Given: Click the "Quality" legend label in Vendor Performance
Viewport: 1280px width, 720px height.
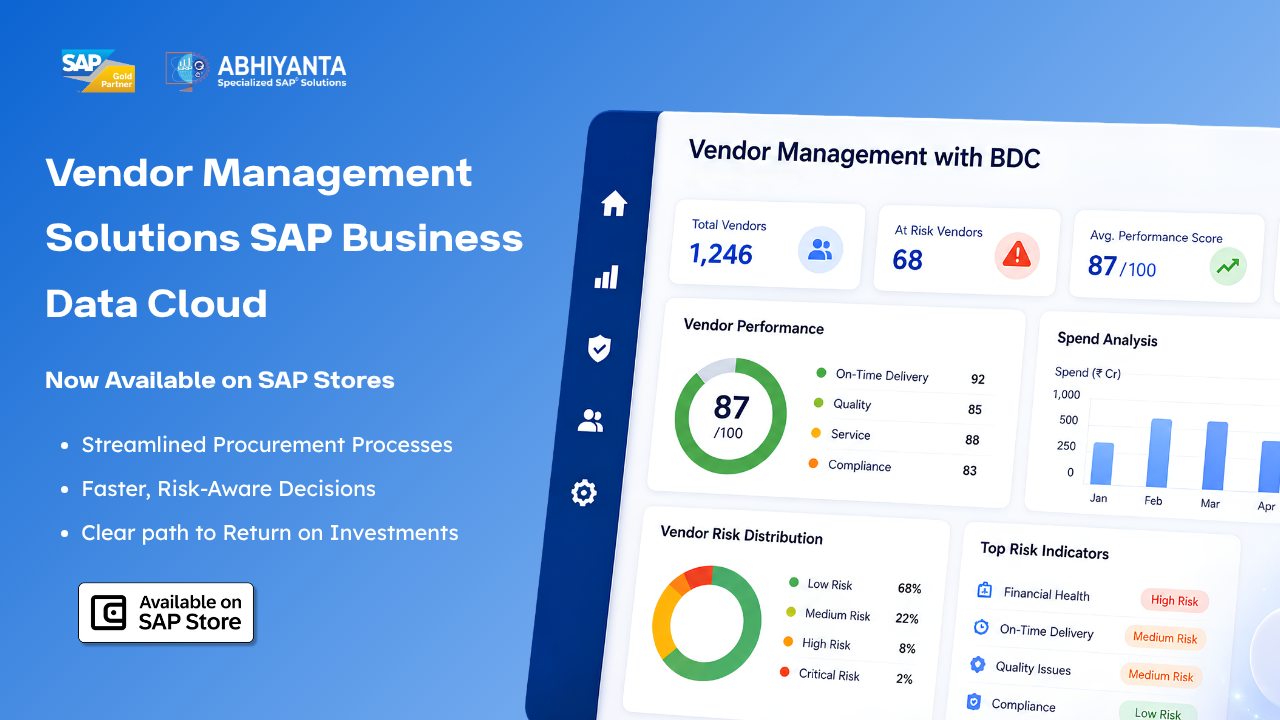Looking at the screenshot, I should tap(852, 404).
